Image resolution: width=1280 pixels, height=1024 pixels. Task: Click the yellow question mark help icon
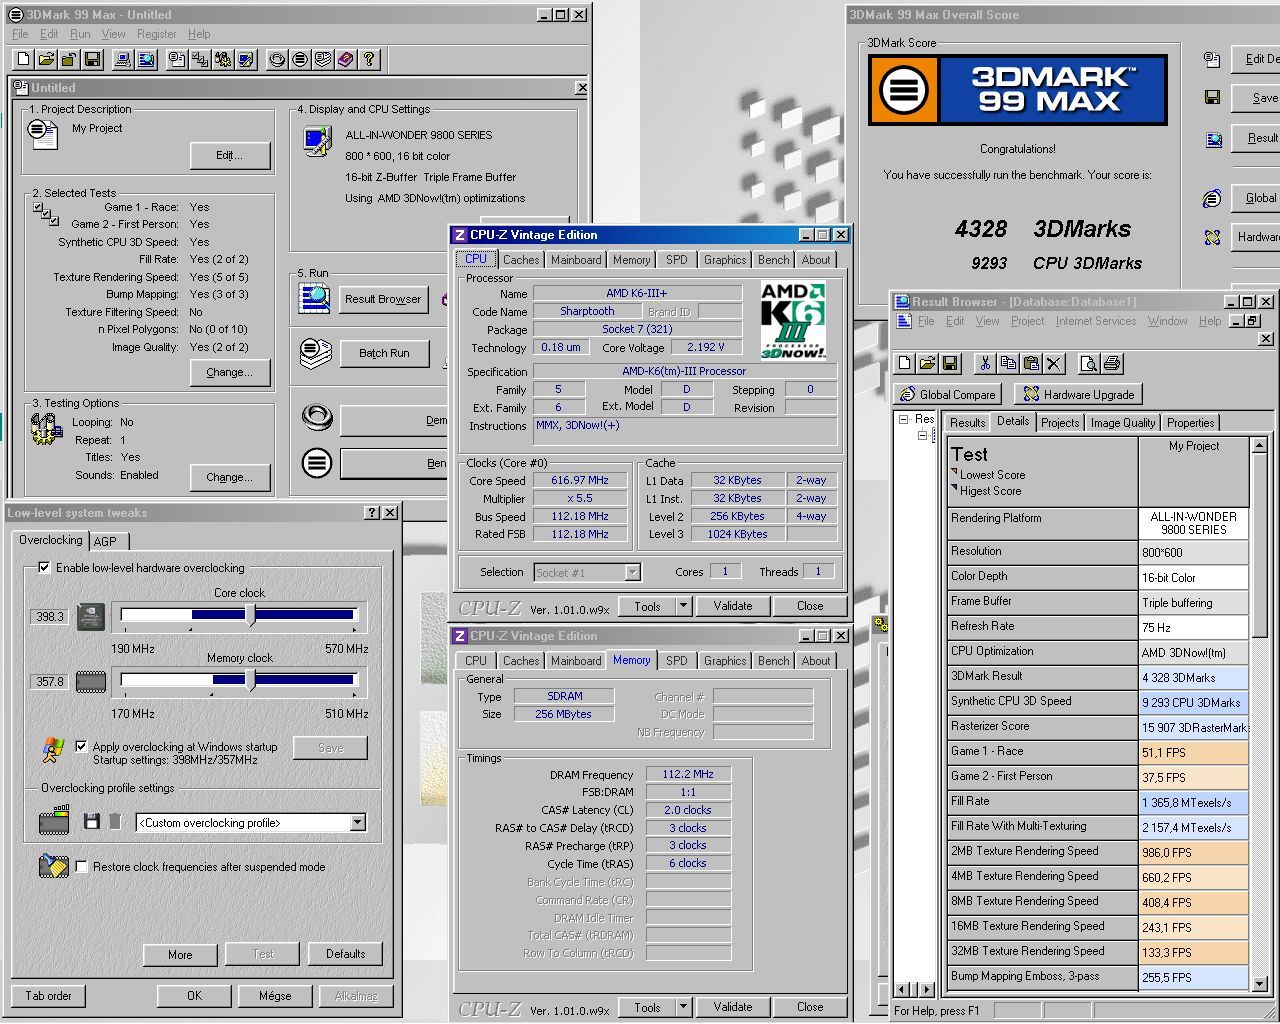tap(369, 60)
